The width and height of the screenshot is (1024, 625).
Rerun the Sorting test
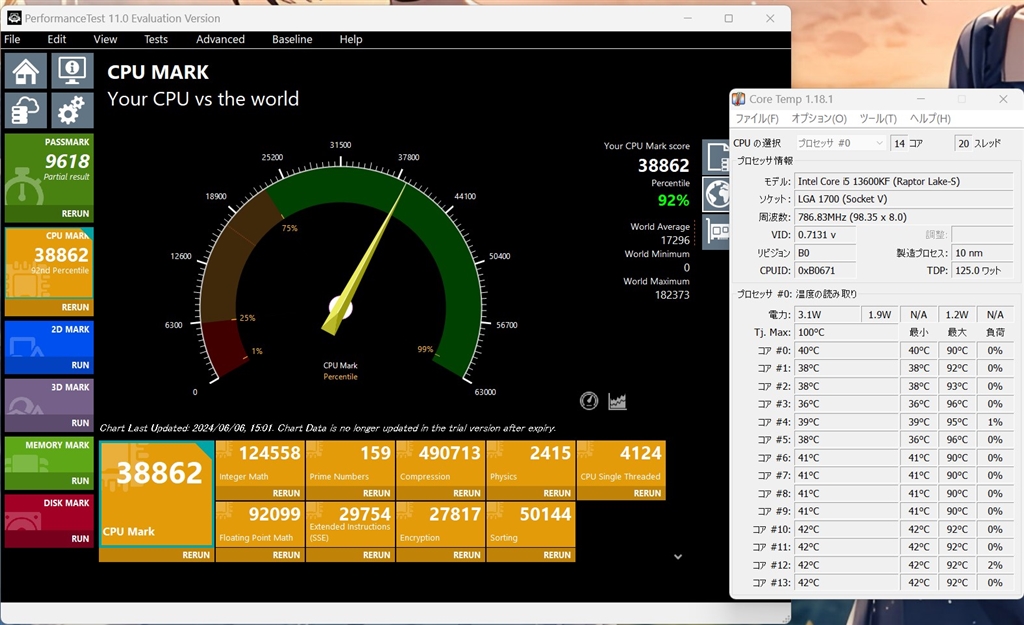(x=556, y=554)
